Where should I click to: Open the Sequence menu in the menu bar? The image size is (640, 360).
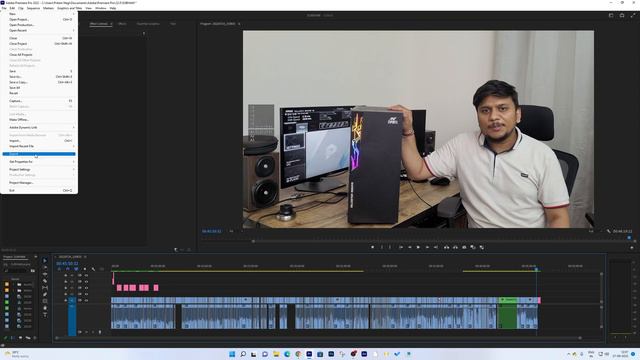pyautogui.click(x=33, y=8)
